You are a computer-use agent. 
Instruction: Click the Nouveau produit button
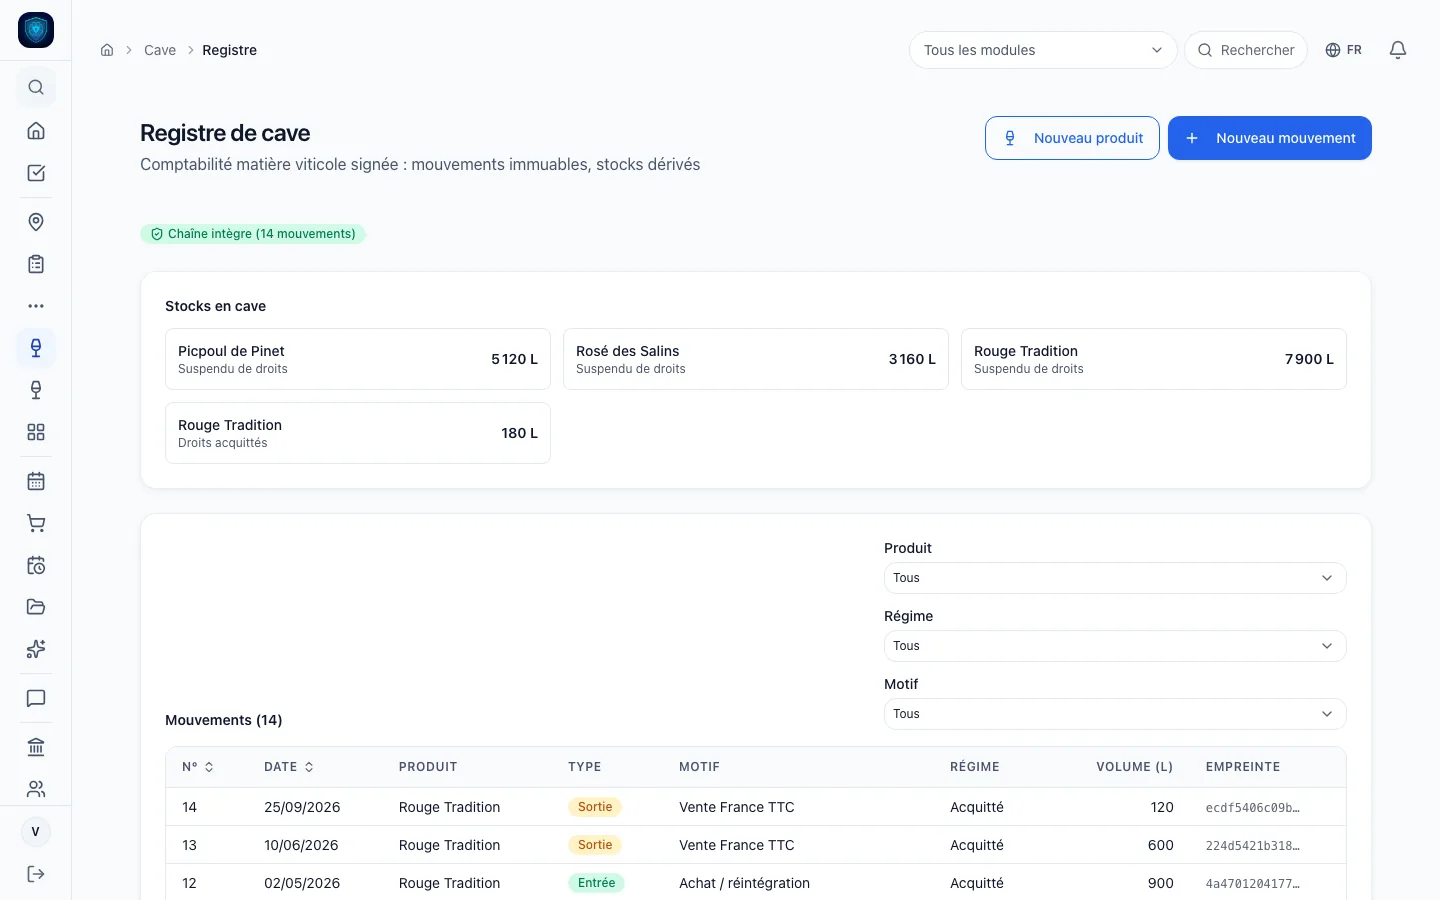click(x=1072, y=138)
